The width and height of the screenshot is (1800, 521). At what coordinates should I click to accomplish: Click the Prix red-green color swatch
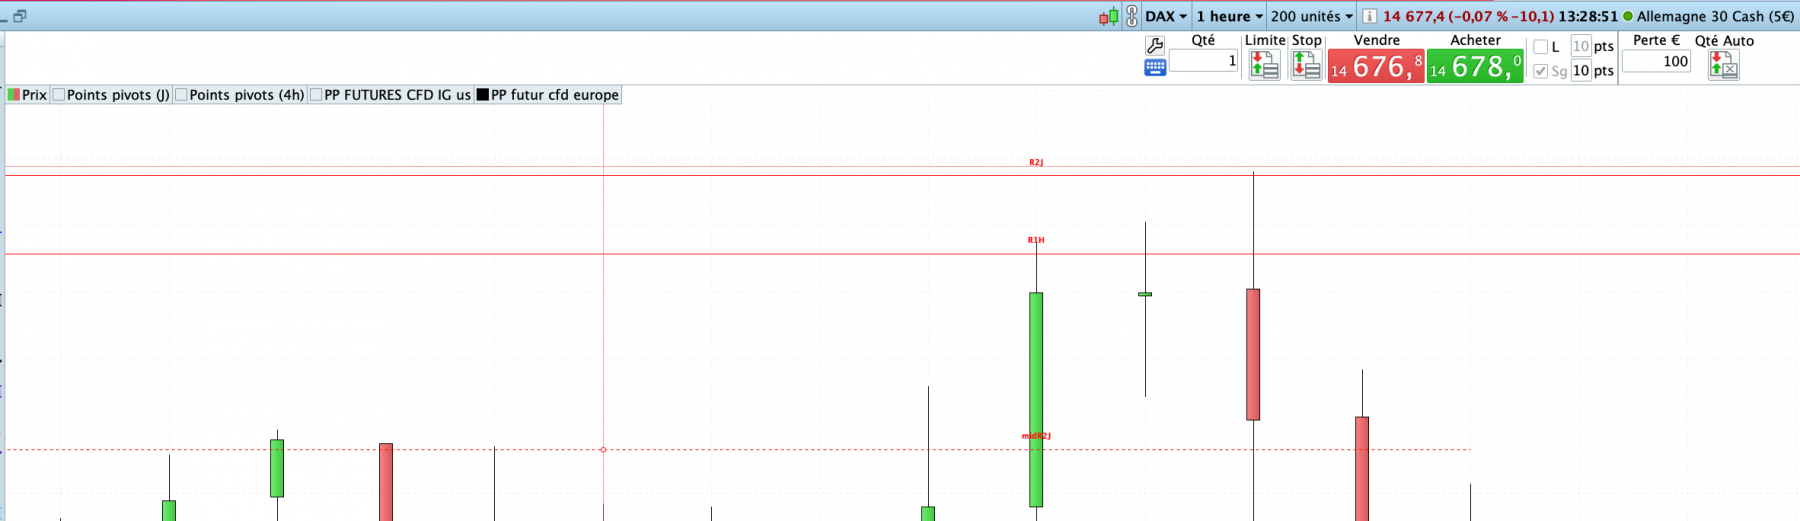[x=14, y=95]
